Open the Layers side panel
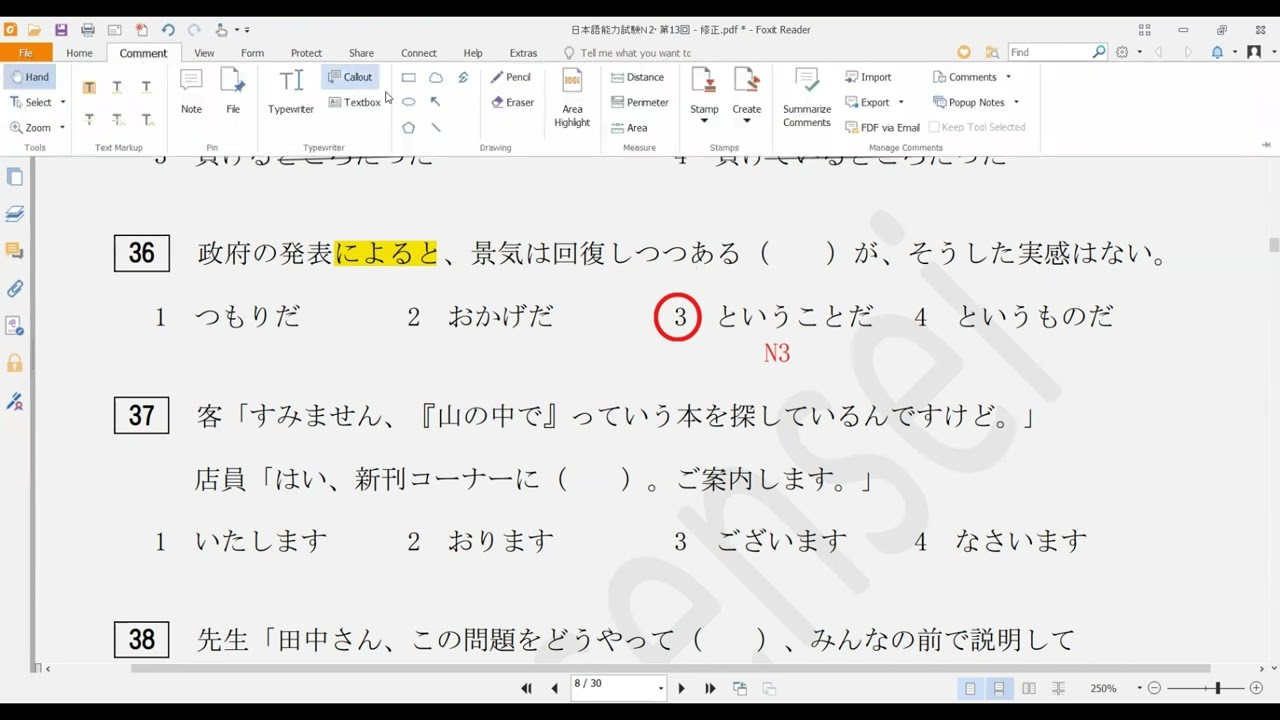Viewport: 1280px width, 720px height. [x=15, y=214]
